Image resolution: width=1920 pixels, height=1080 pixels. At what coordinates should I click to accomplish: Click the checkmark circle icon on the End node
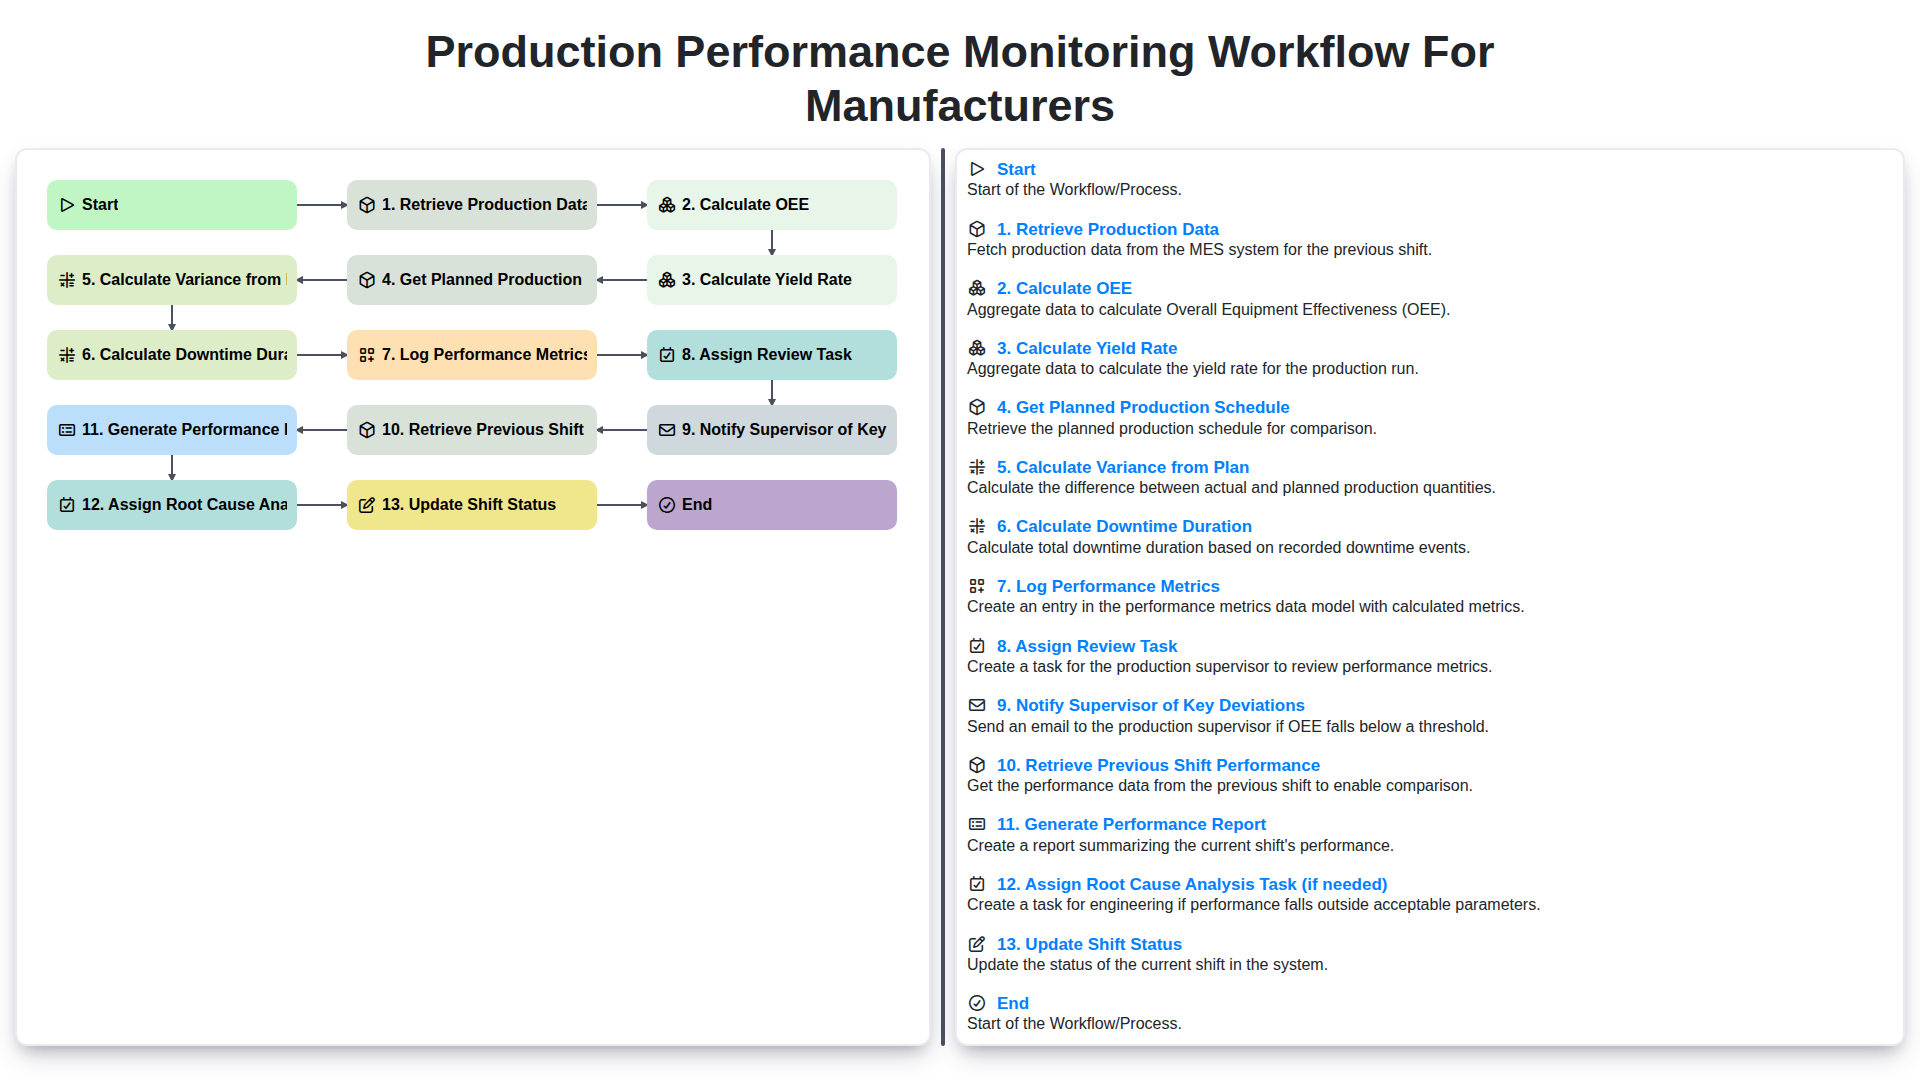coord(667,504)
